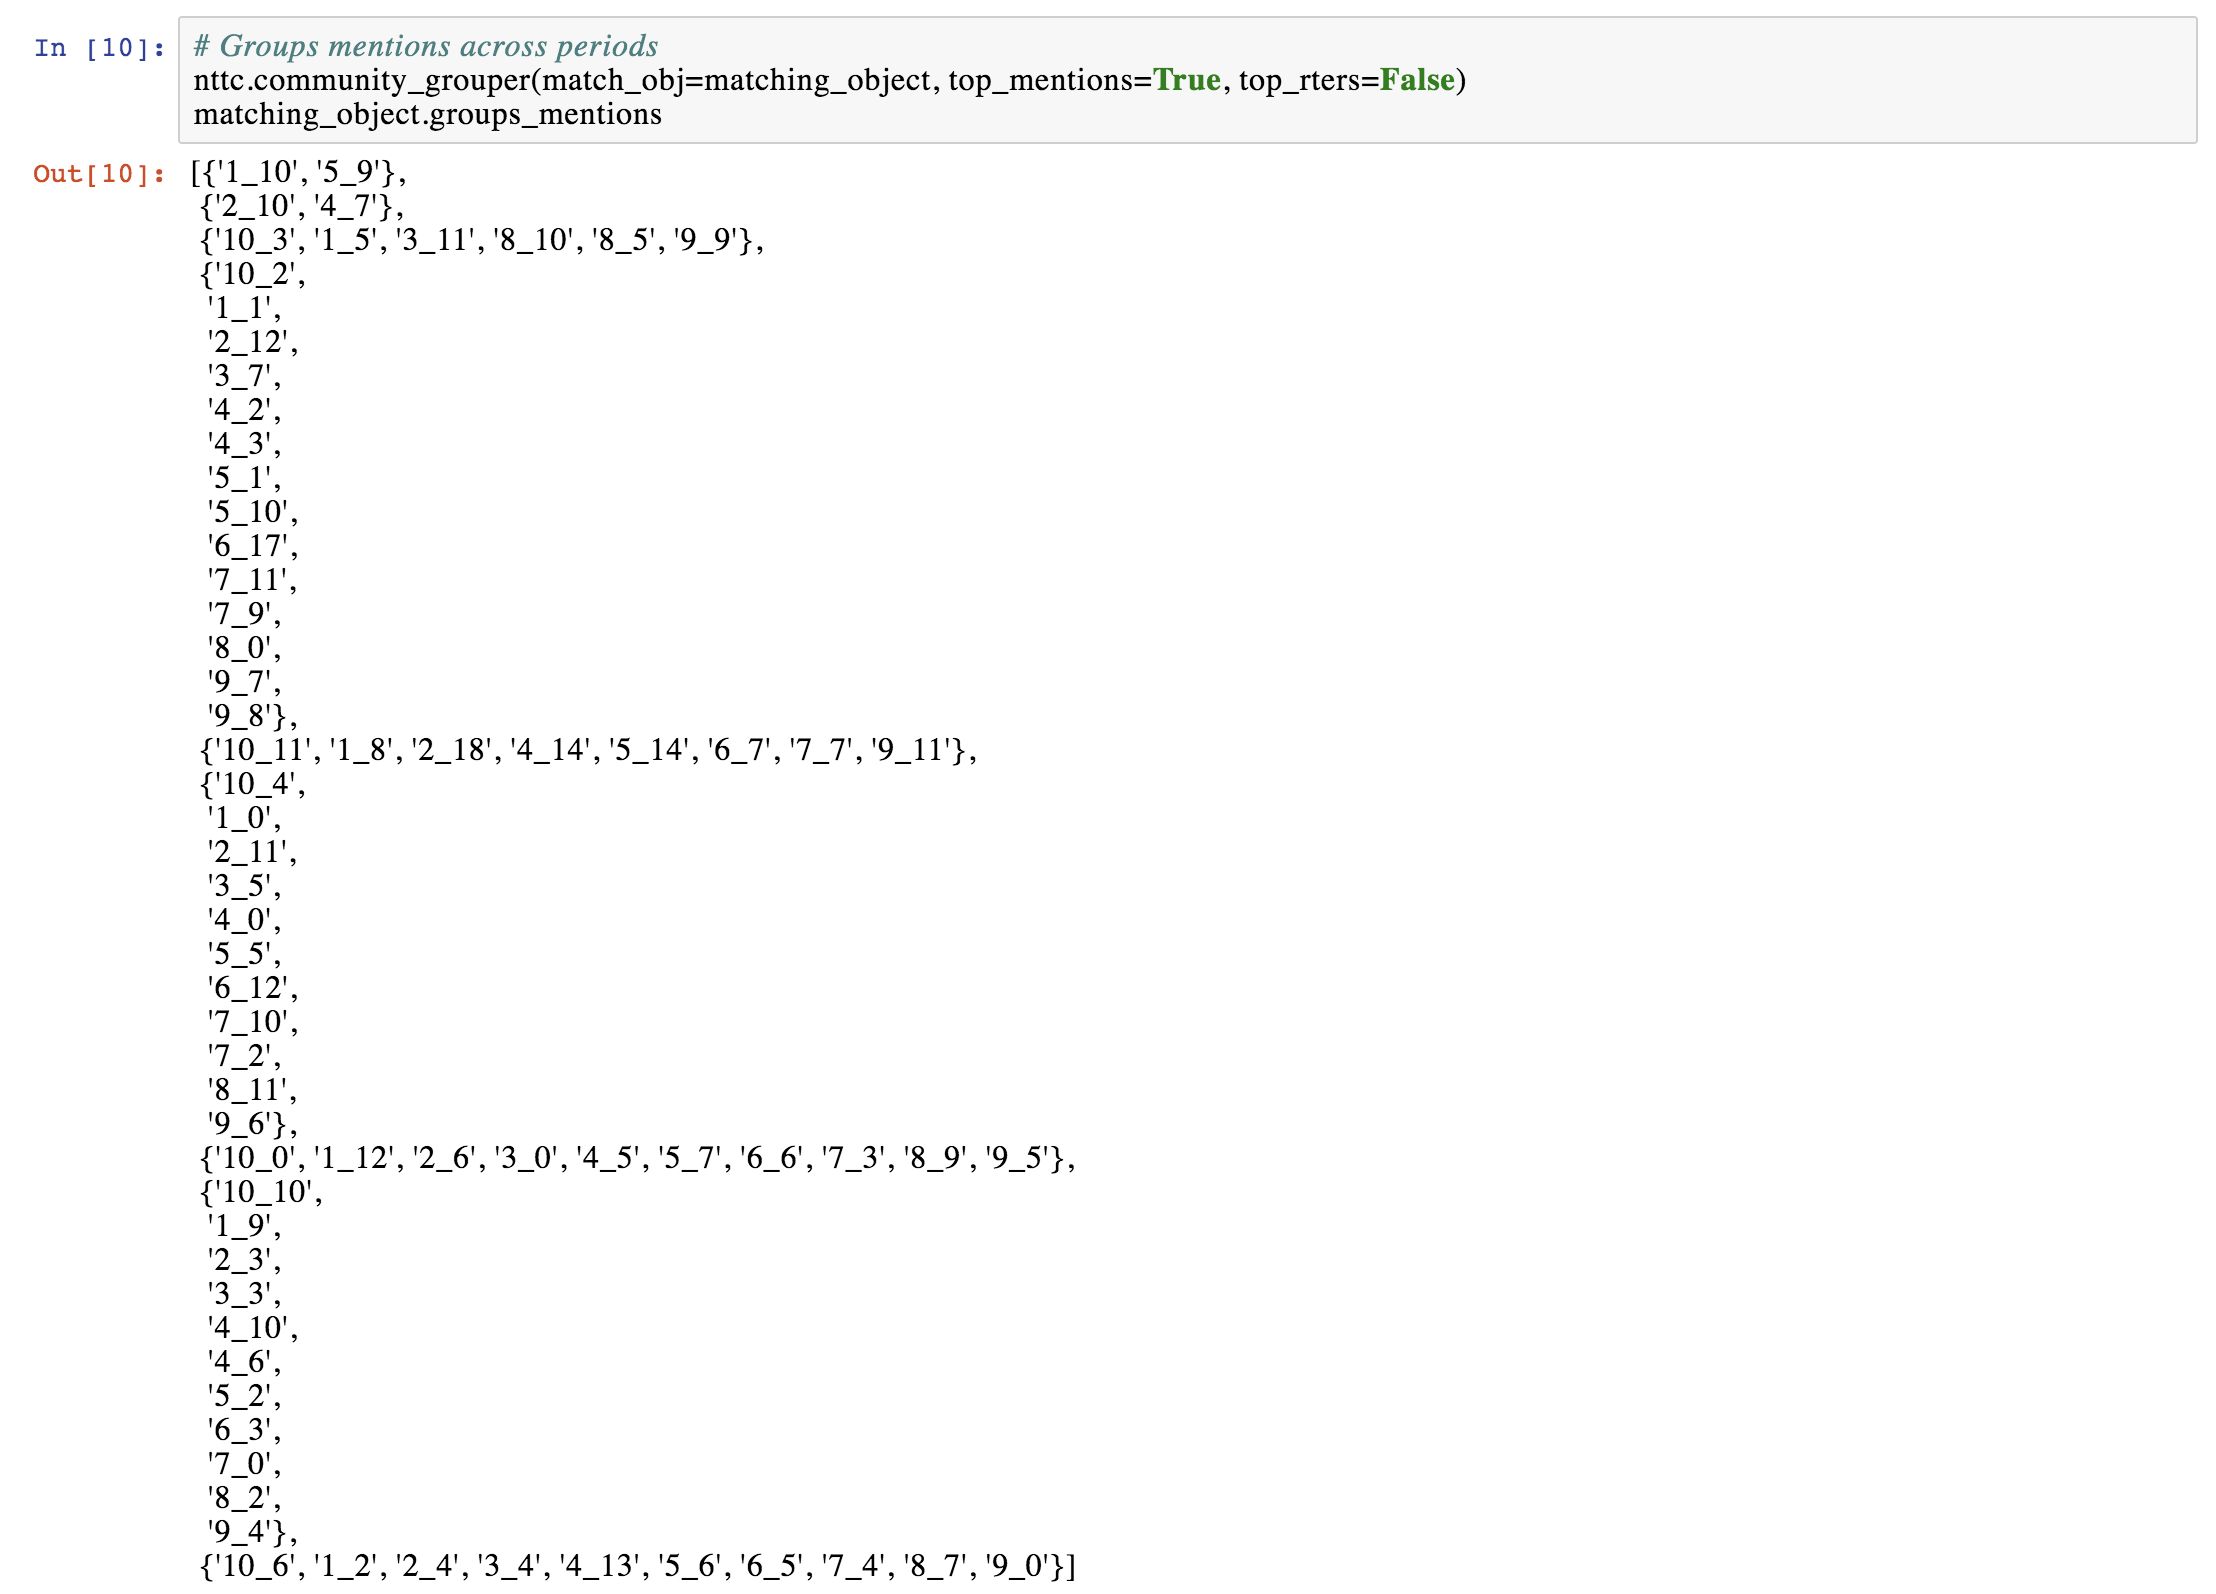The image size is (2216, 1594).
Task: Click the '10_10' set opening line
Action: pyautogui.click(x=260, y=1192)
